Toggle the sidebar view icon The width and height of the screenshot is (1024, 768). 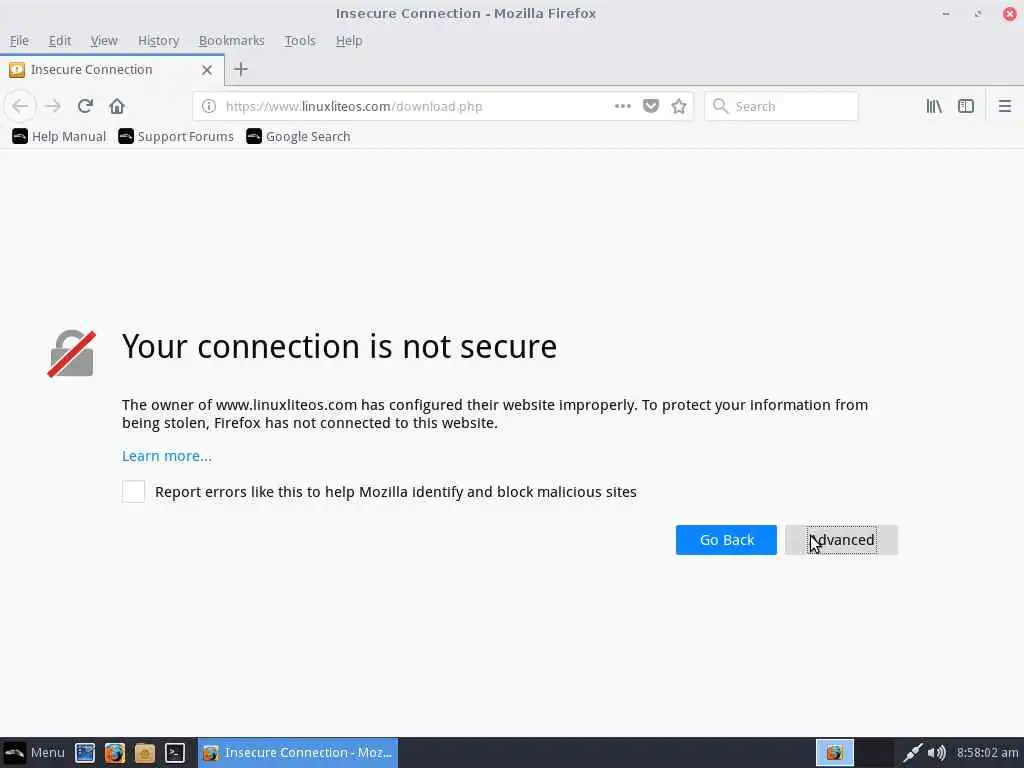[x=966, y=106]
